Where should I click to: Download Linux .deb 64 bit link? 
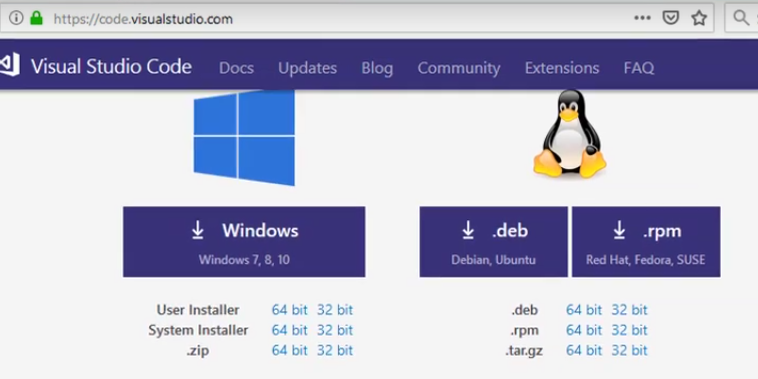[584, 310]
